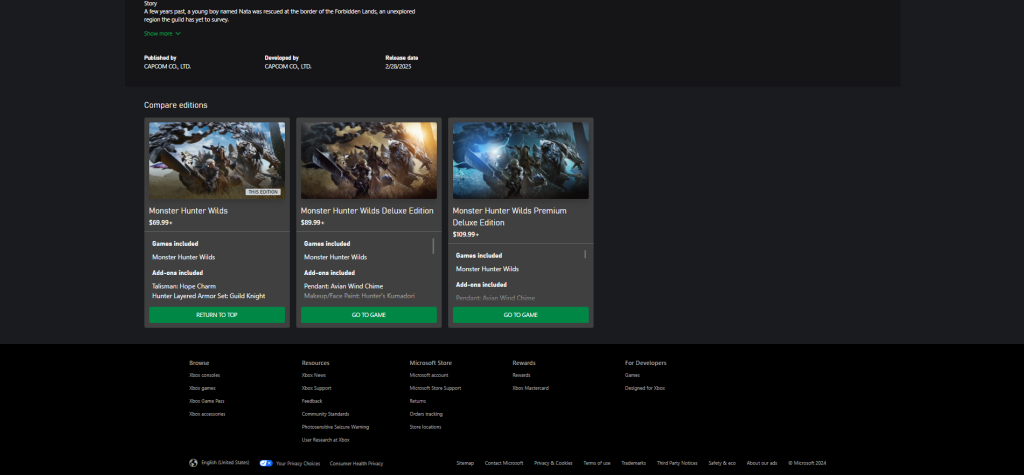Click the Return to Top button
Screen dimensions: 1024x475
pyautogui.click(x=217, y=314)
